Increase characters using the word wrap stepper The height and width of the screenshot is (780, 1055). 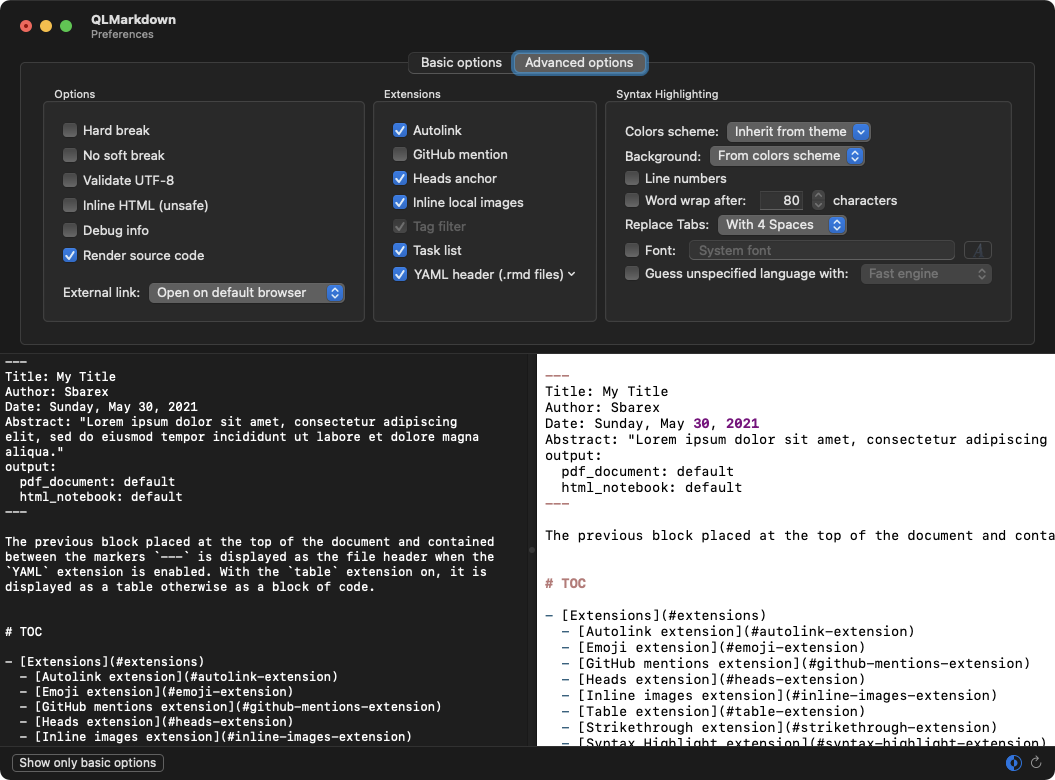[818, 195]
